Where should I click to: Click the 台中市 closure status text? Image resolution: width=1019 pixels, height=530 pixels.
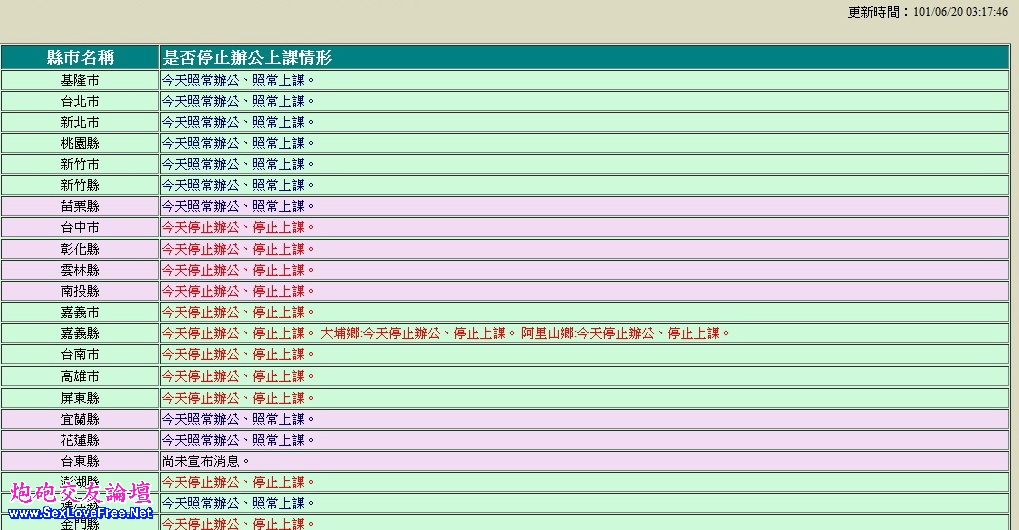(238, 227)
